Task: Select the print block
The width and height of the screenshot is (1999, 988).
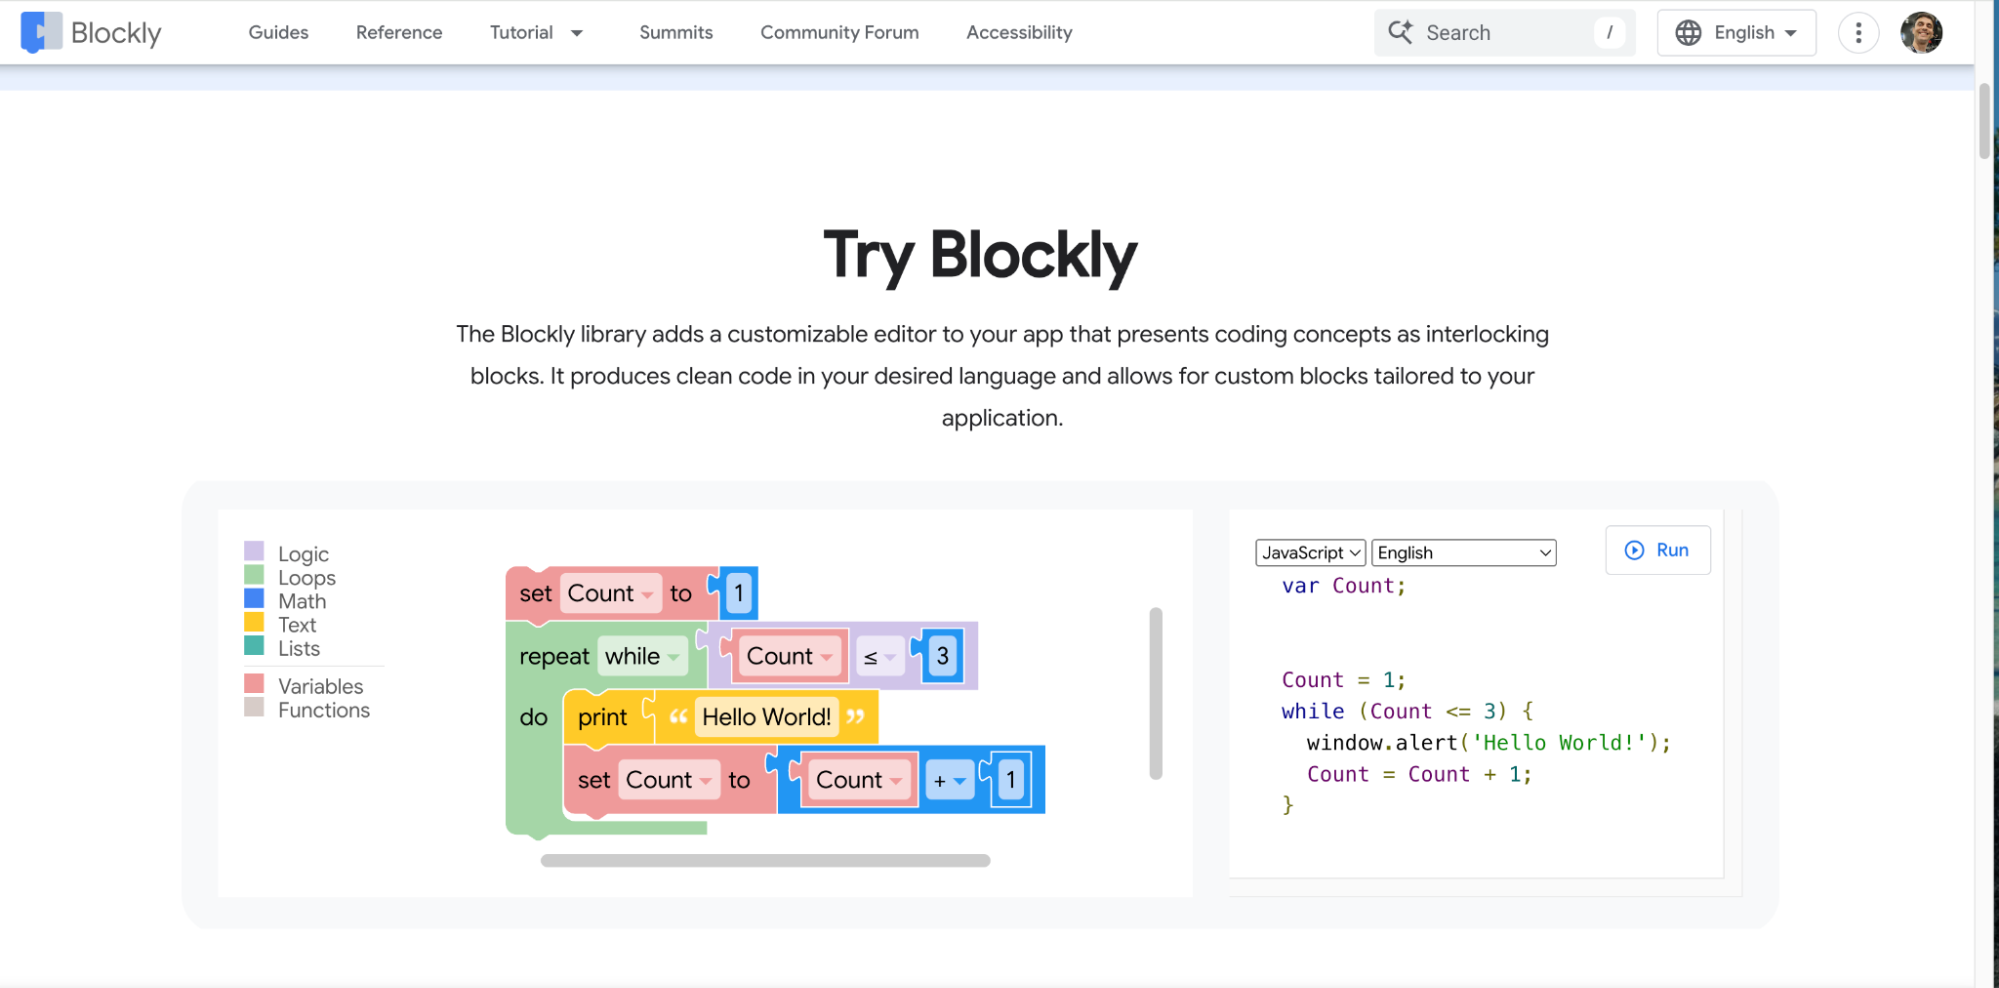Action: (x=603, y=718)
